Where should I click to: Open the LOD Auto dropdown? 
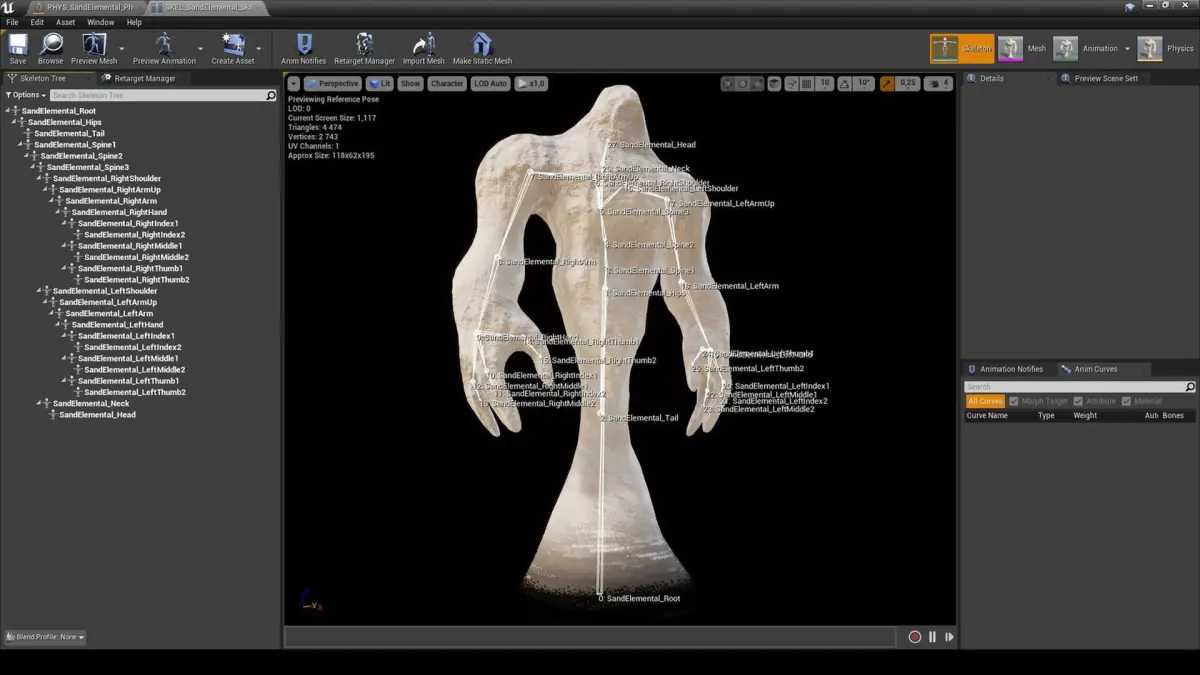[x=491, y=84]
